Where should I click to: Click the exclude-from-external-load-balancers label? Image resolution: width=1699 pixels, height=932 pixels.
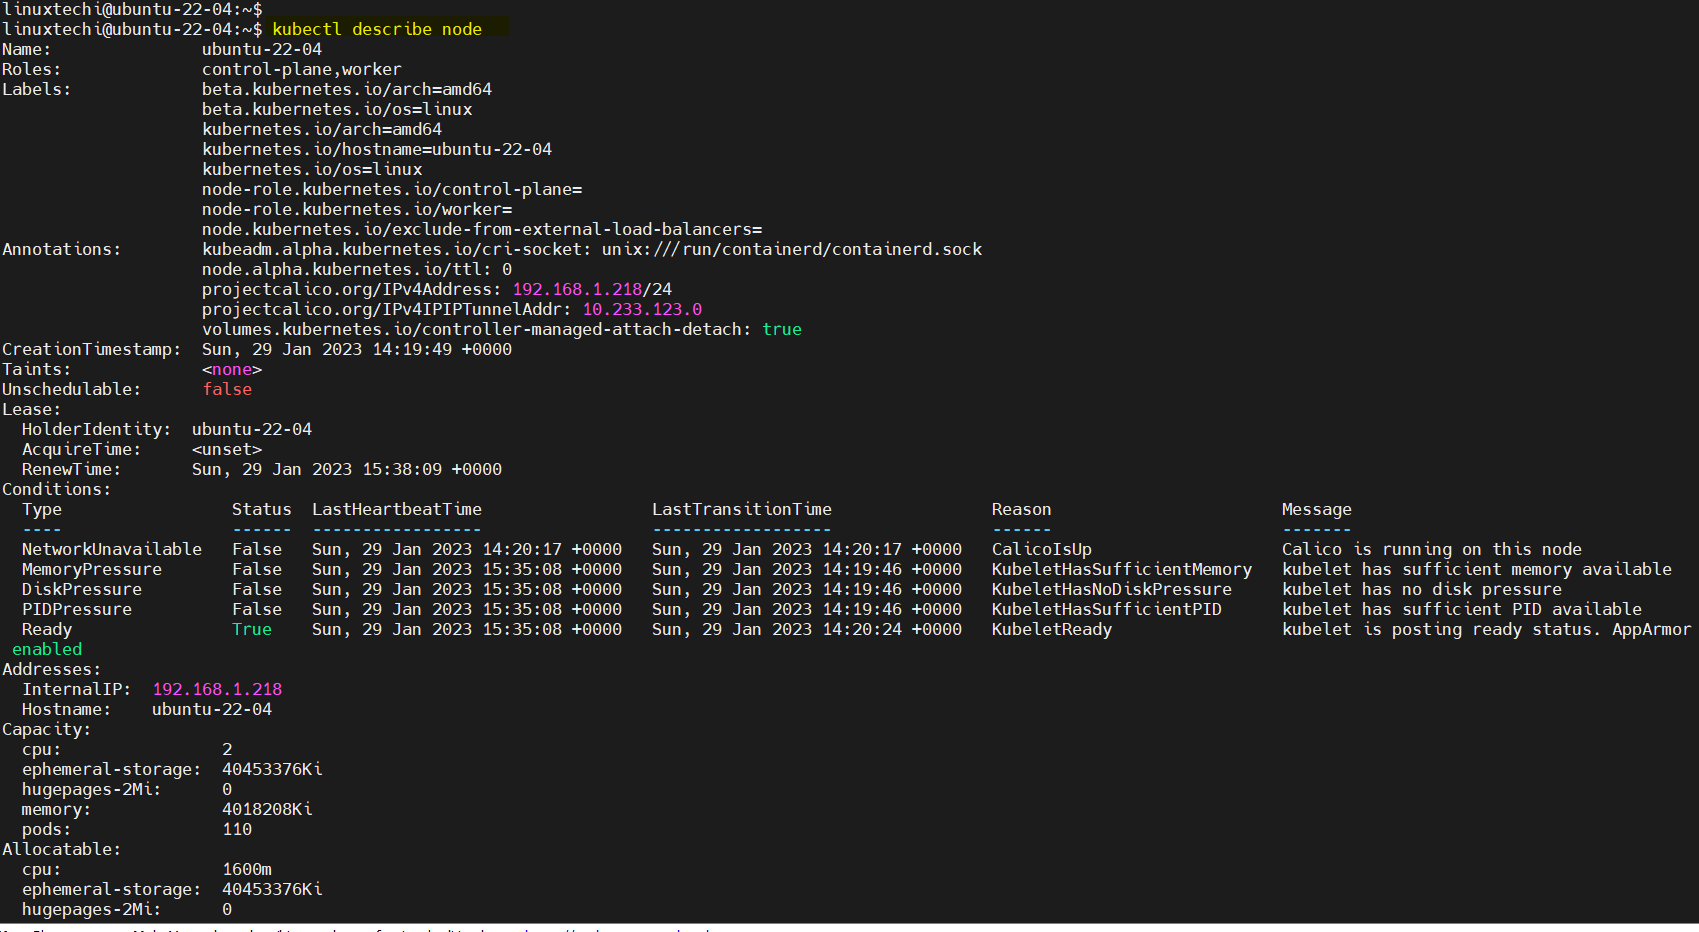(482, 229)
